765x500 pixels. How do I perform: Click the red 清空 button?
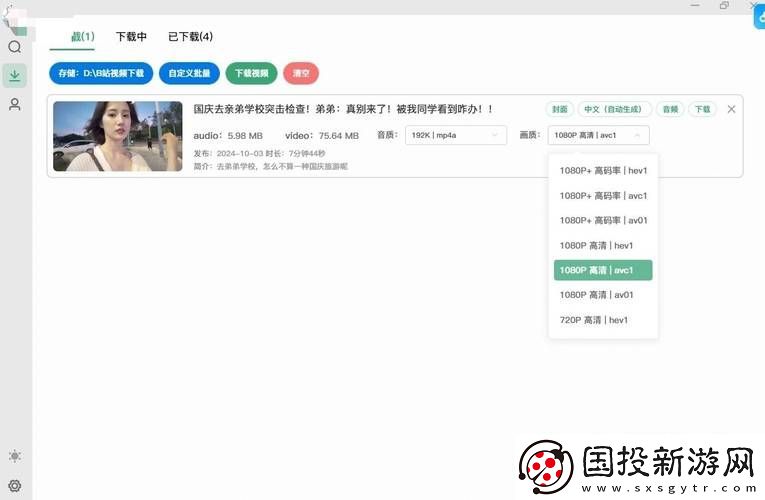(x=301, y=73)
